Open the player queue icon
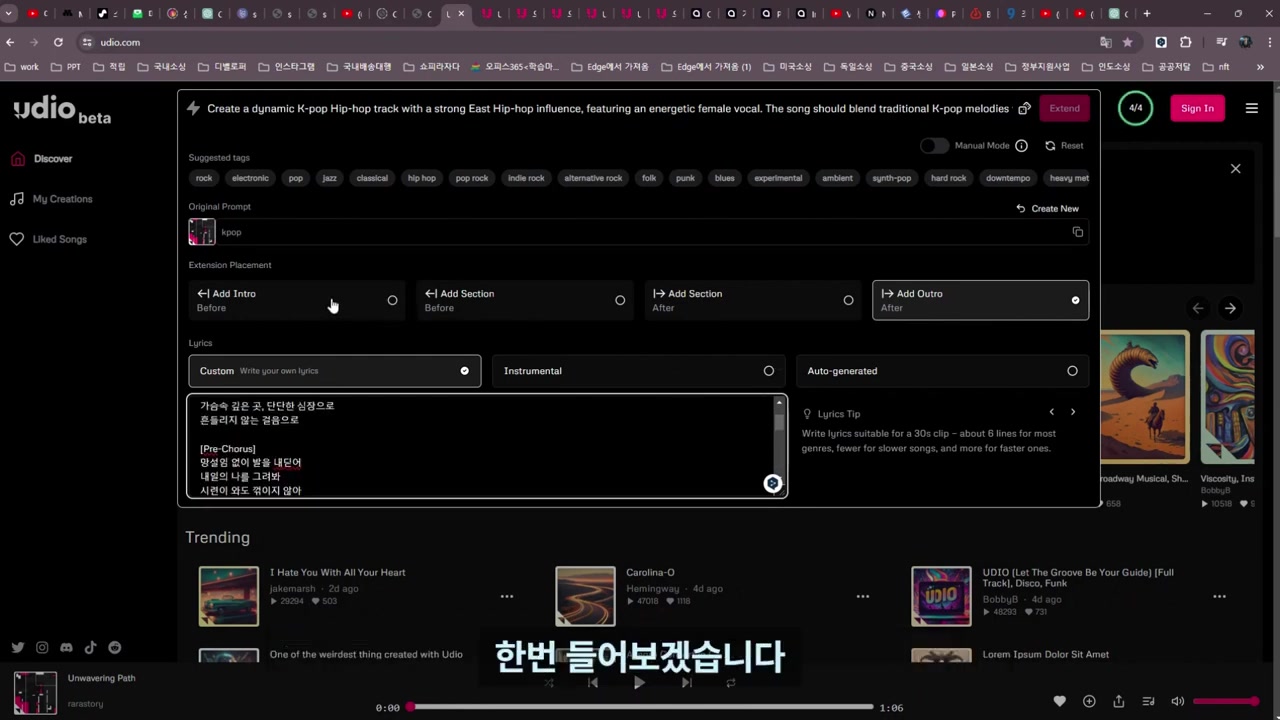The image size is (1280, 720). click(1148, 701)
